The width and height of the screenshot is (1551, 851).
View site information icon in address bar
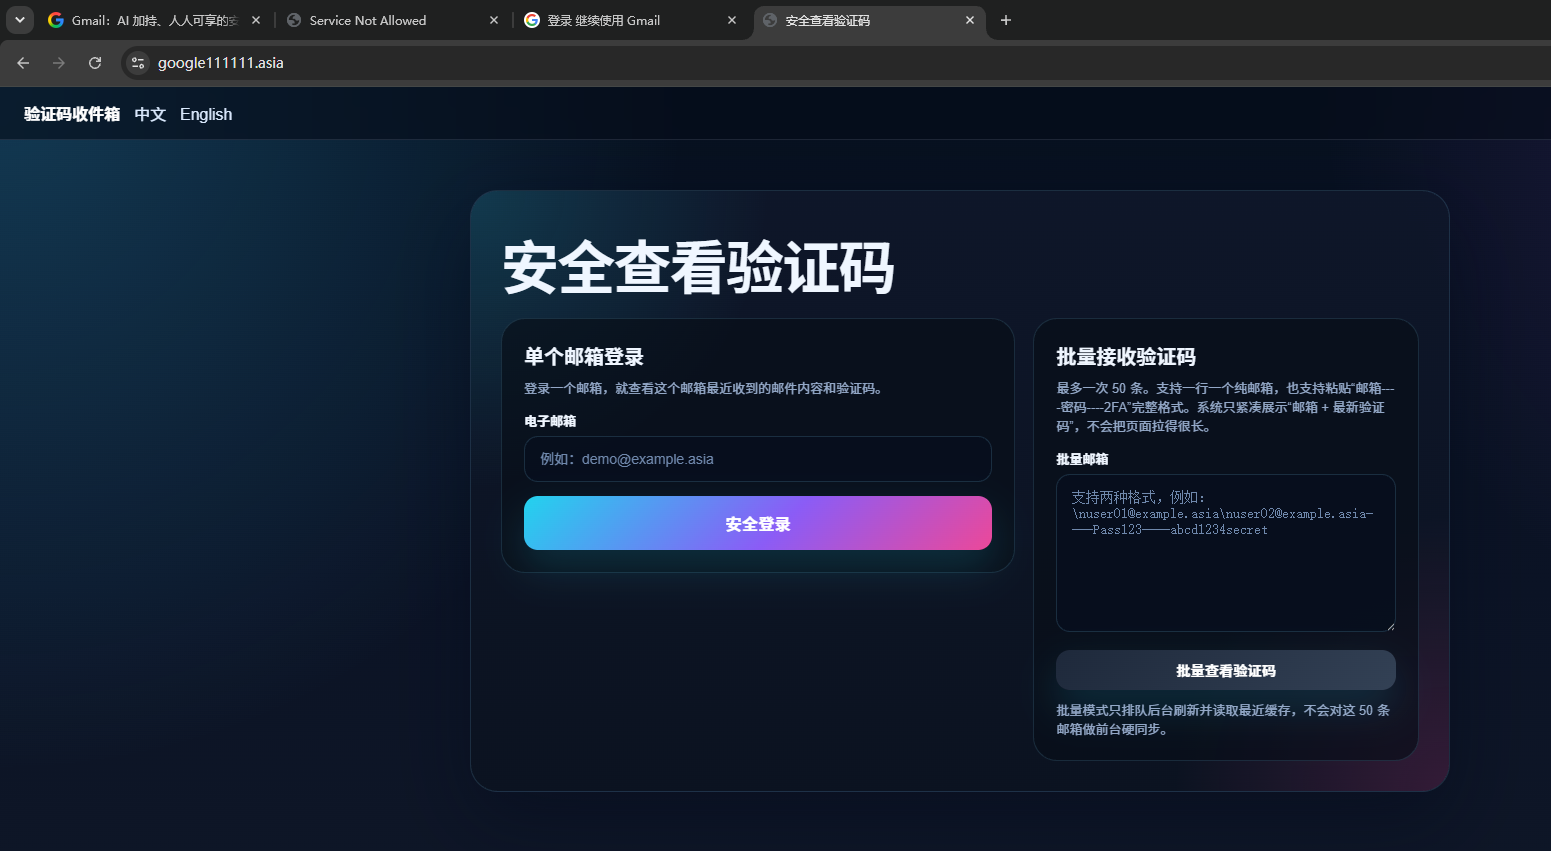138,63
